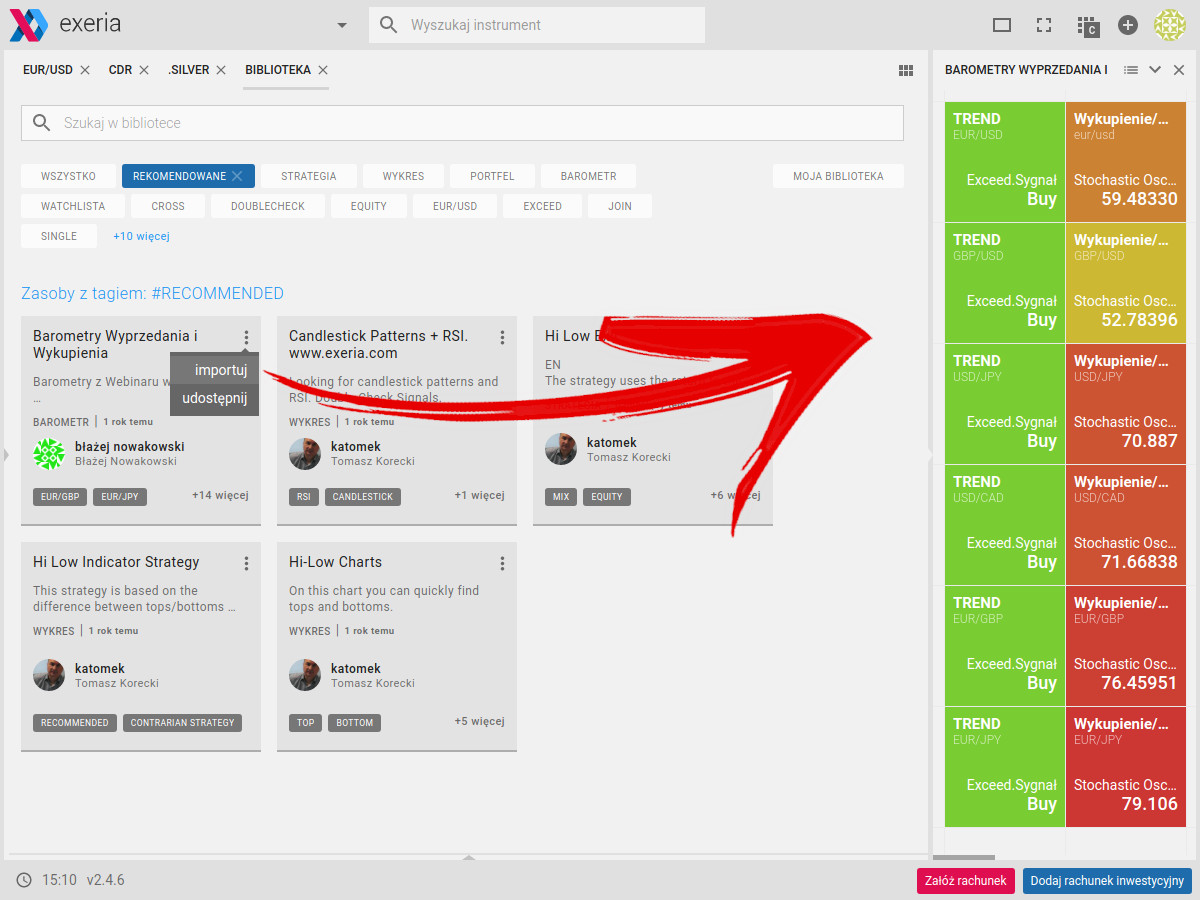Close the .SILVER tab
This screenshot has height=900, width=1200.
coord(221,70)
